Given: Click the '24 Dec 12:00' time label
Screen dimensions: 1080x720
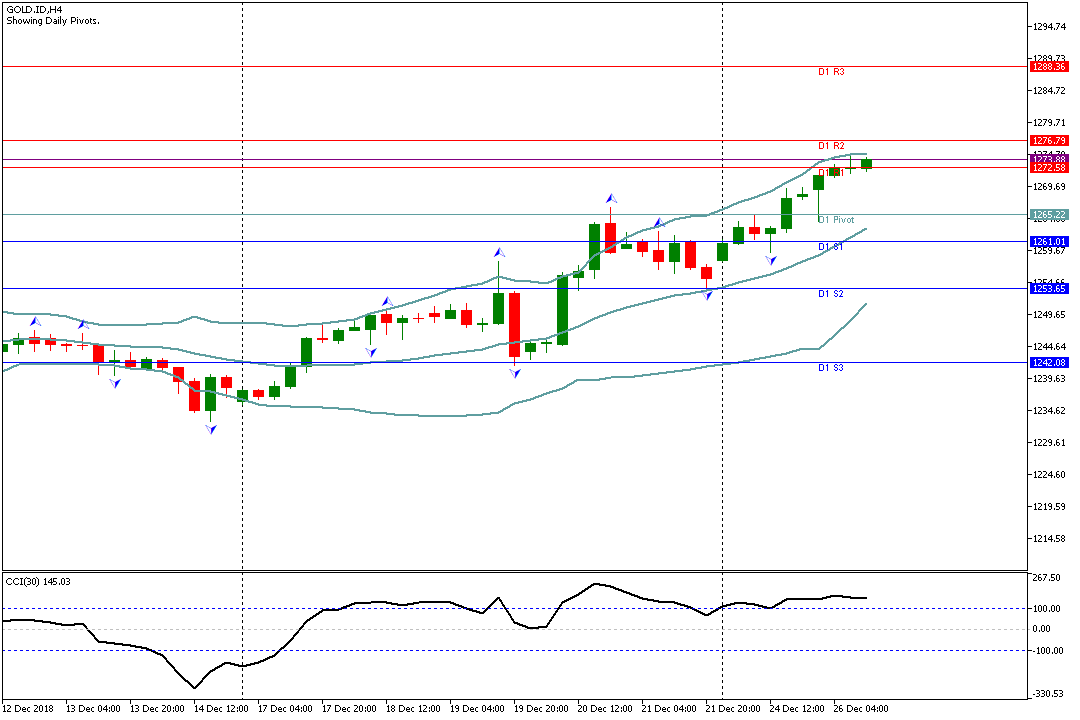Looking at the screenshot, I should tap(798, 709).
